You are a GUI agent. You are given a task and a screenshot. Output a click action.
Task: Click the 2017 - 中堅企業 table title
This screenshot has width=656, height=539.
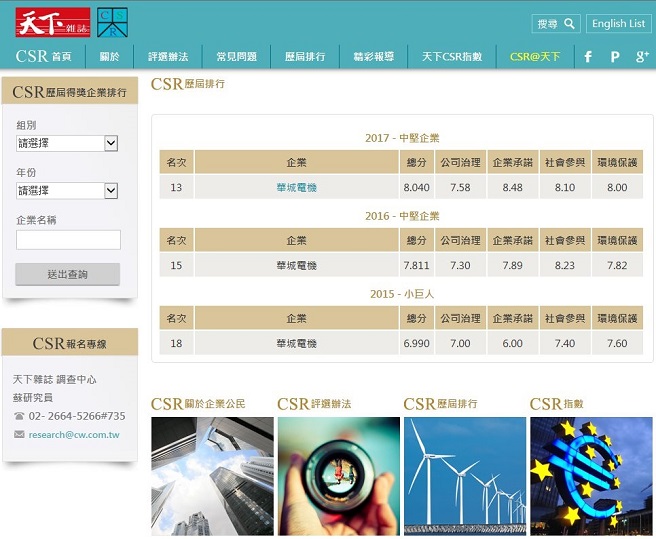[402, 138]
